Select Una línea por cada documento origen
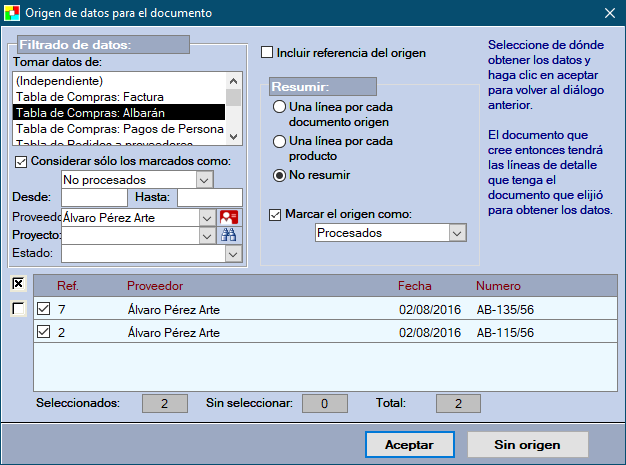Viewport: 626px width, 465px height. (281, 106)
